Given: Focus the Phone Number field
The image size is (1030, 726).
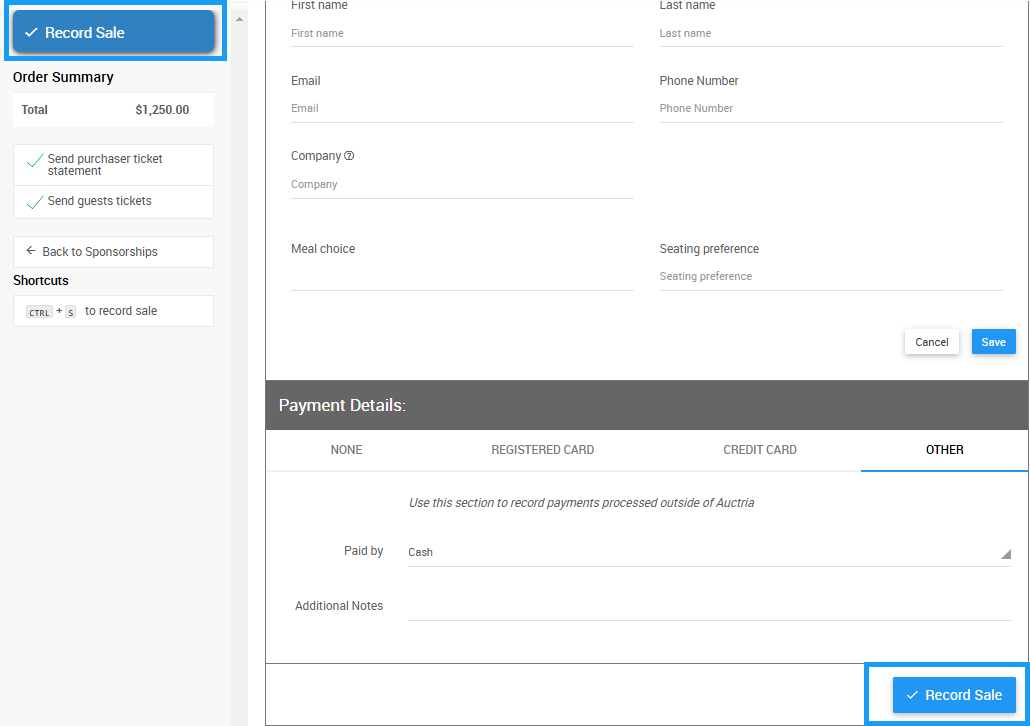Looking at the screenshot, I should click(830, 108).
